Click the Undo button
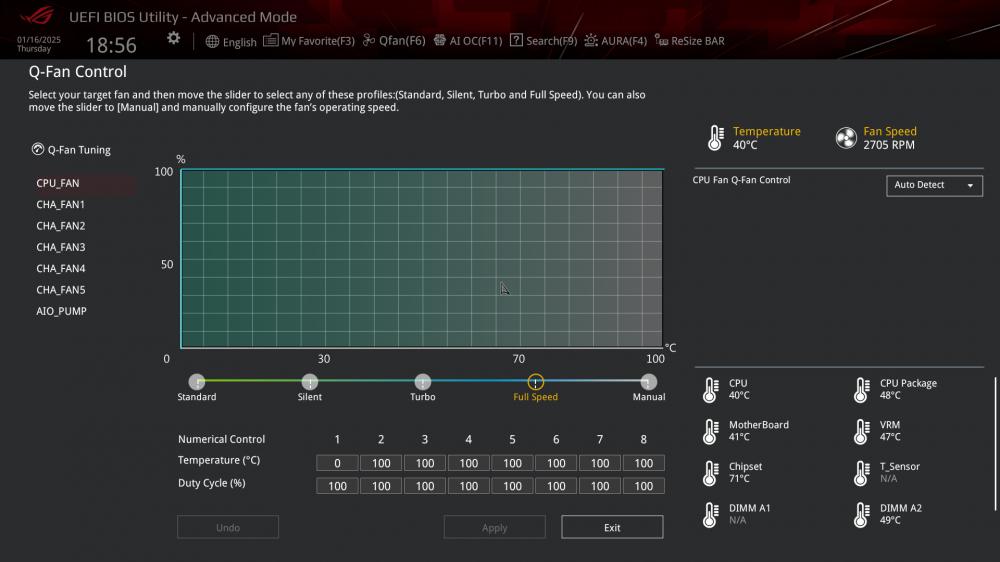The width and height of the screenshot is (1000, 562). click(228, 528)
